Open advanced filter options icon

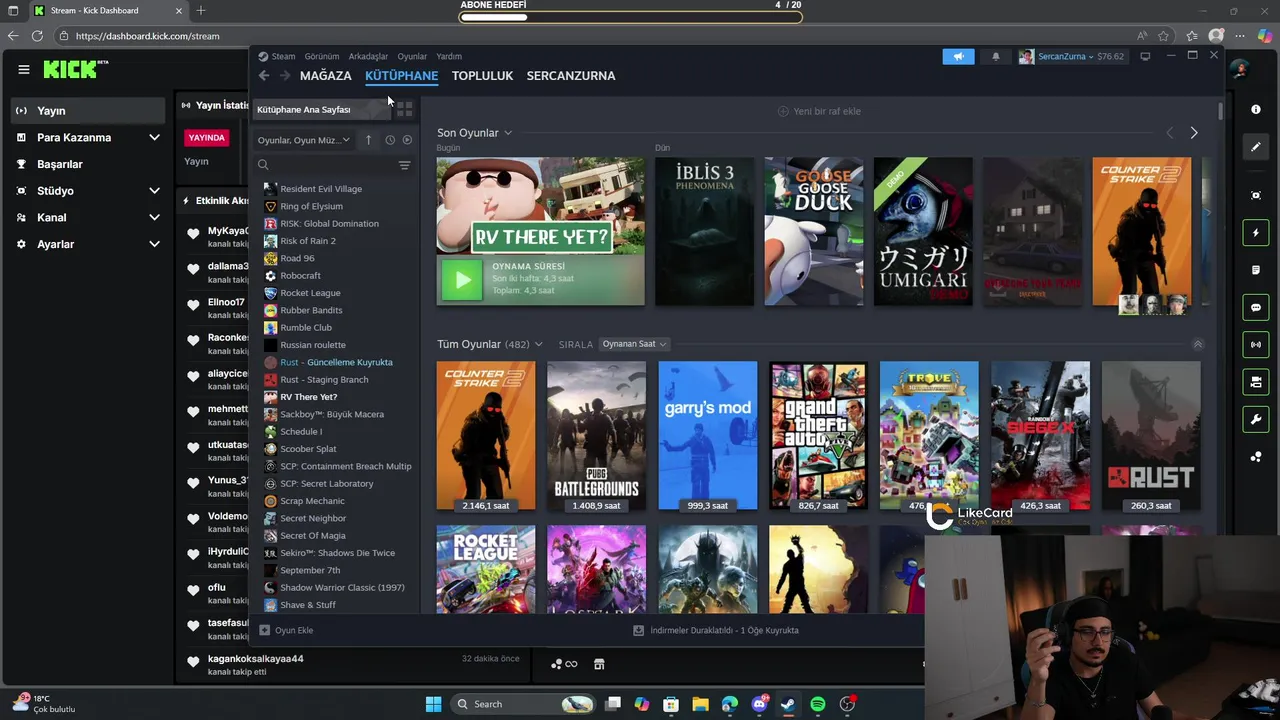404,165
